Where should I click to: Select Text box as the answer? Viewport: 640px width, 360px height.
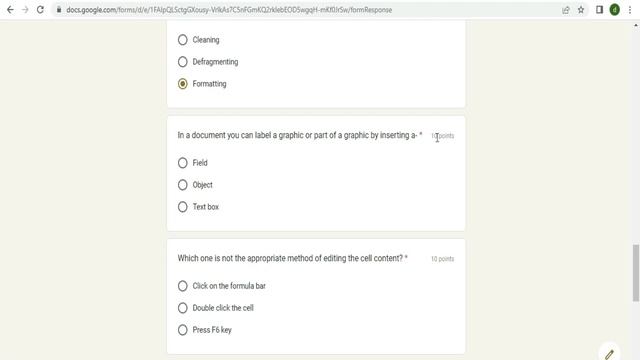tap(182, 207)
